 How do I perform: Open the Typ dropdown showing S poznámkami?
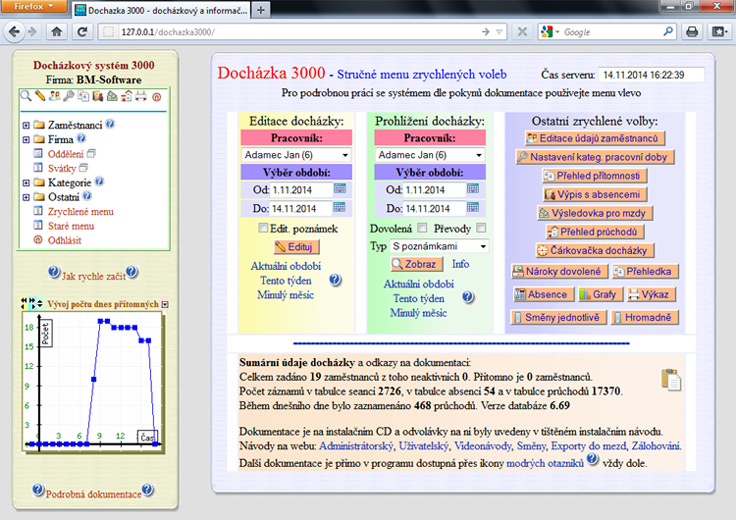coord(439,246)
